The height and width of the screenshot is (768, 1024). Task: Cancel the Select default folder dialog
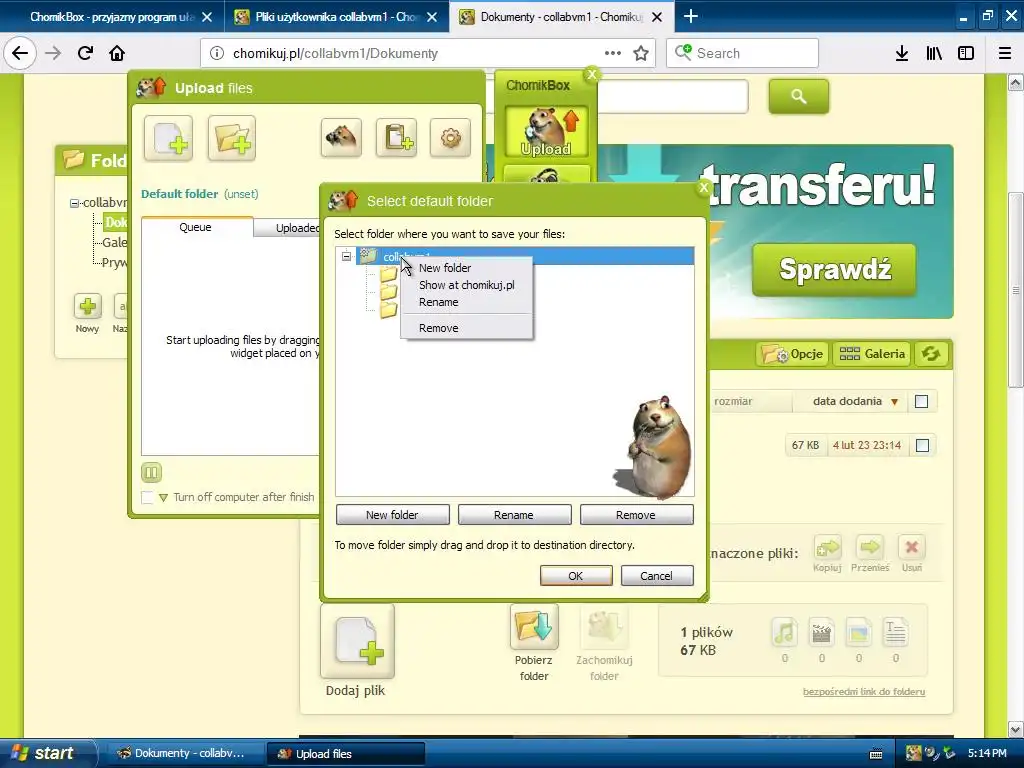[656, 575]
